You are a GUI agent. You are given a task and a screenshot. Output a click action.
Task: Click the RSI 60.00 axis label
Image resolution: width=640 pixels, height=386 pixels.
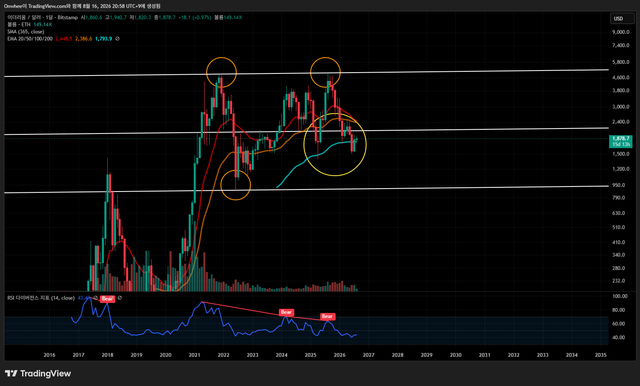(x=620, y=324)
